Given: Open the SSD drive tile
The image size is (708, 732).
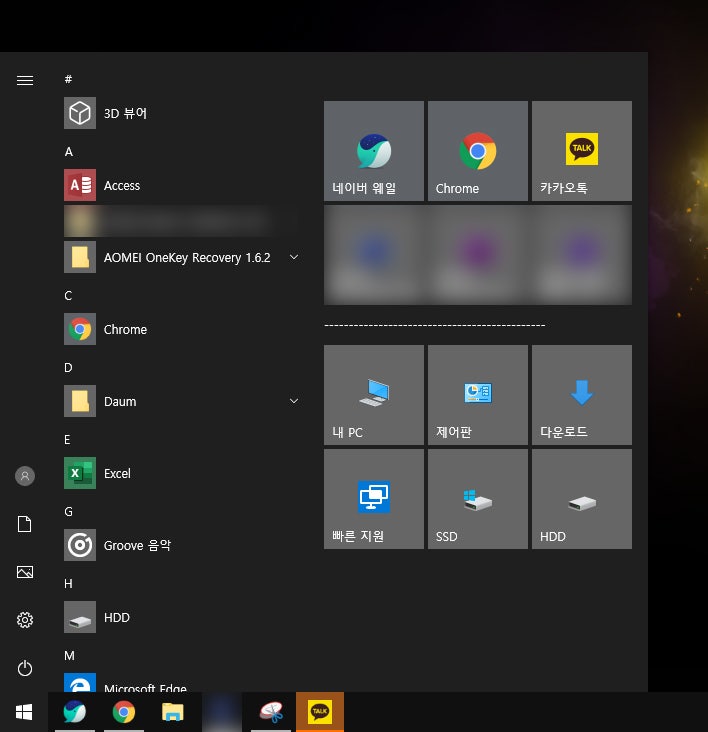Looking at the screenshot, I should tap(478, 499).
